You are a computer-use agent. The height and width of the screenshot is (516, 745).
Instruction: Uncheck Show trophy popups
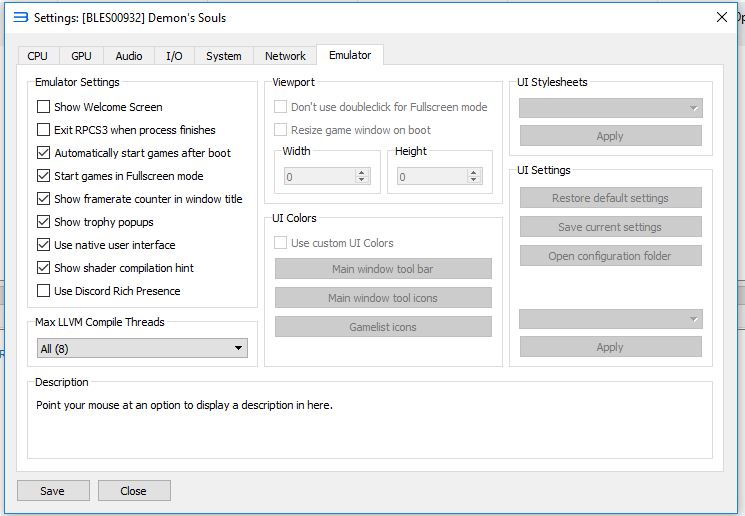(43, 222)
